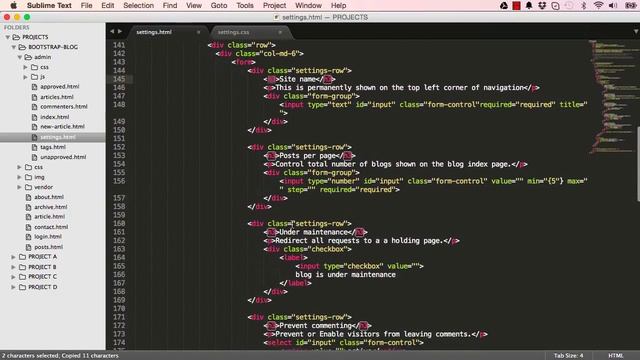The width and height of the screenshot is (640, 360).
Task: Collapse the BOOTSTRAP-BLOG folder
Action: [13, 47]
